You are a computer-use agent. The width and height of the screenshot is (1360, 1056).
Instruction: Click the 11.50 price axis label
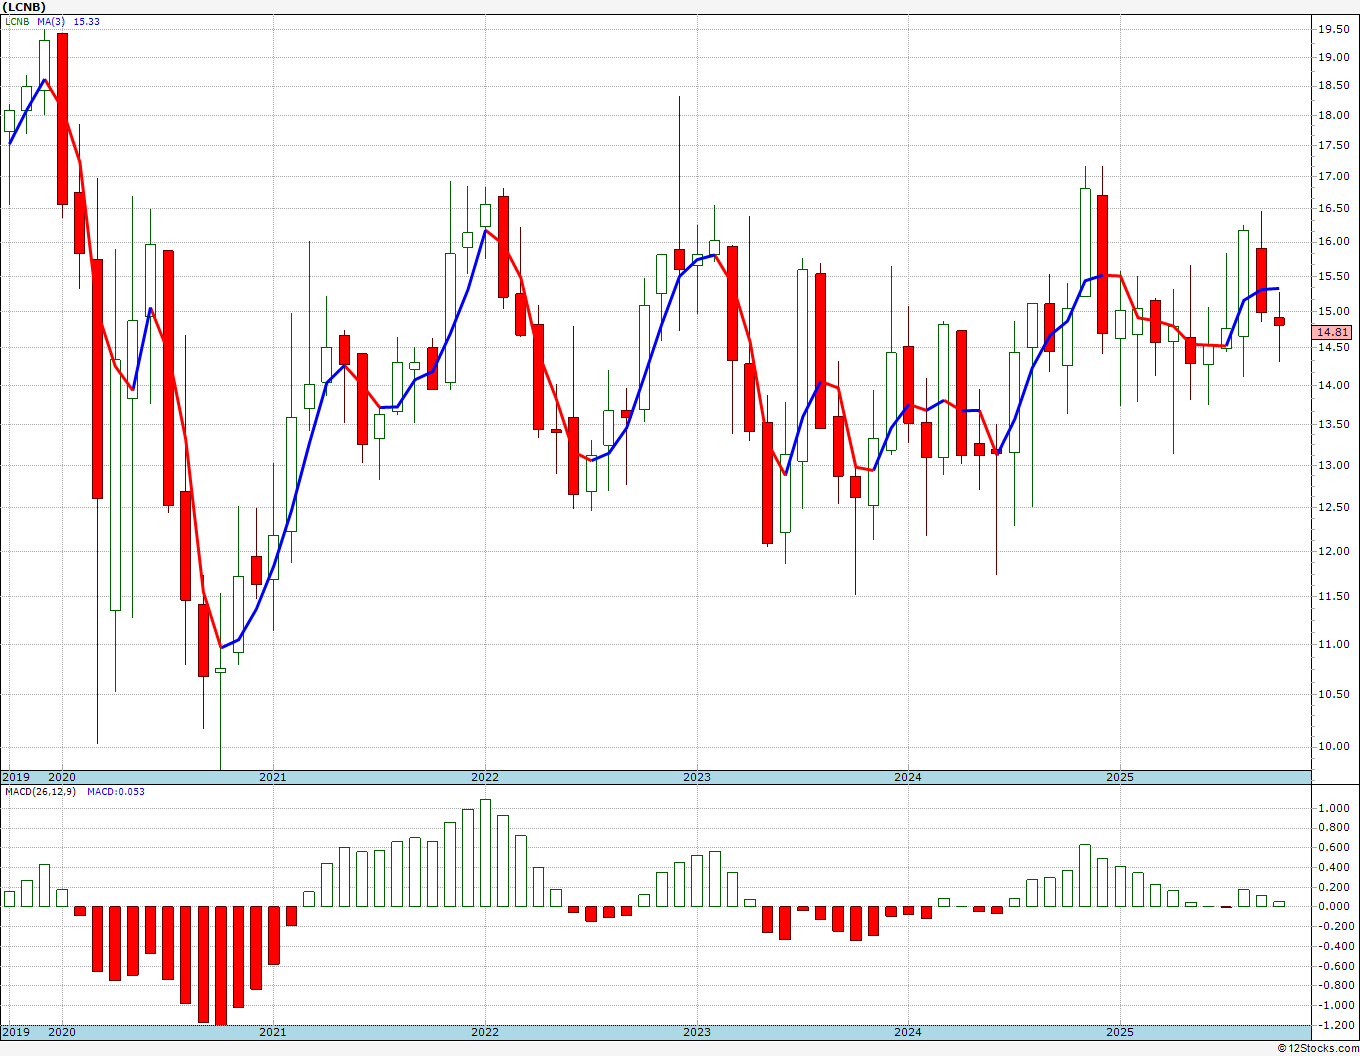1333,597
